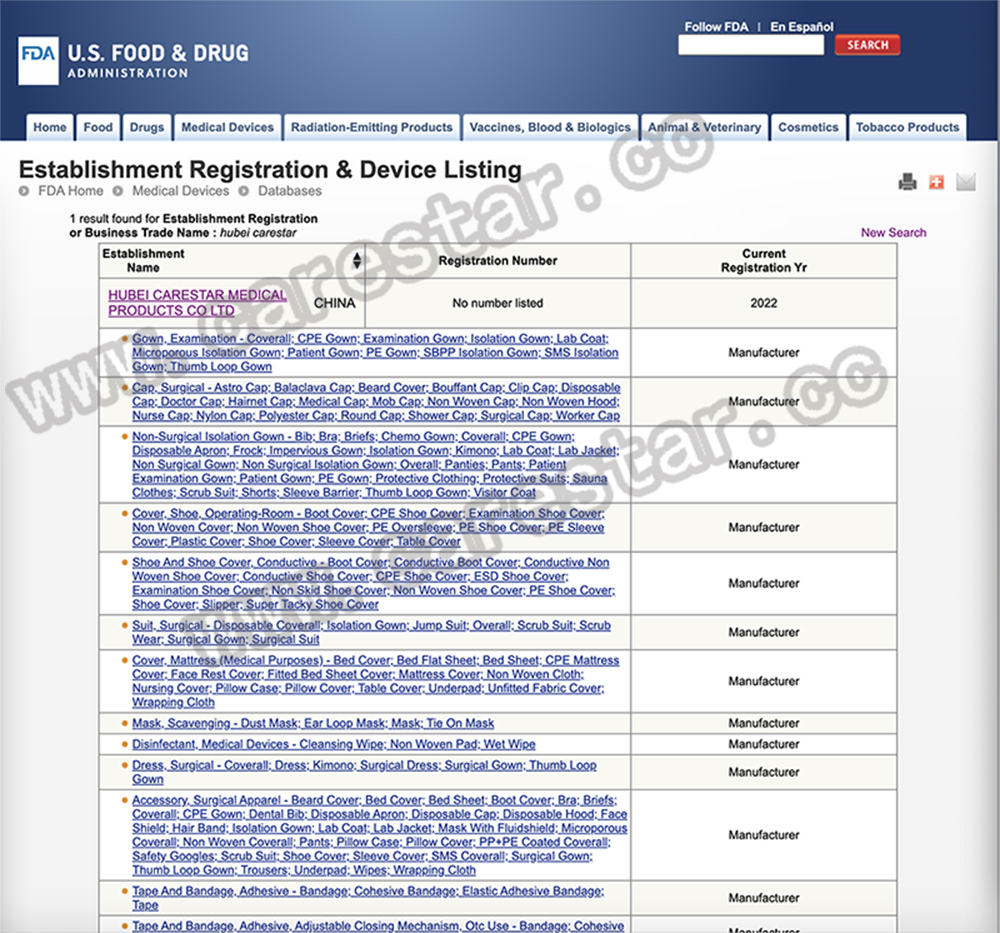
Task: Click the FDA logo icon
Action: click(x=38, y=61)
